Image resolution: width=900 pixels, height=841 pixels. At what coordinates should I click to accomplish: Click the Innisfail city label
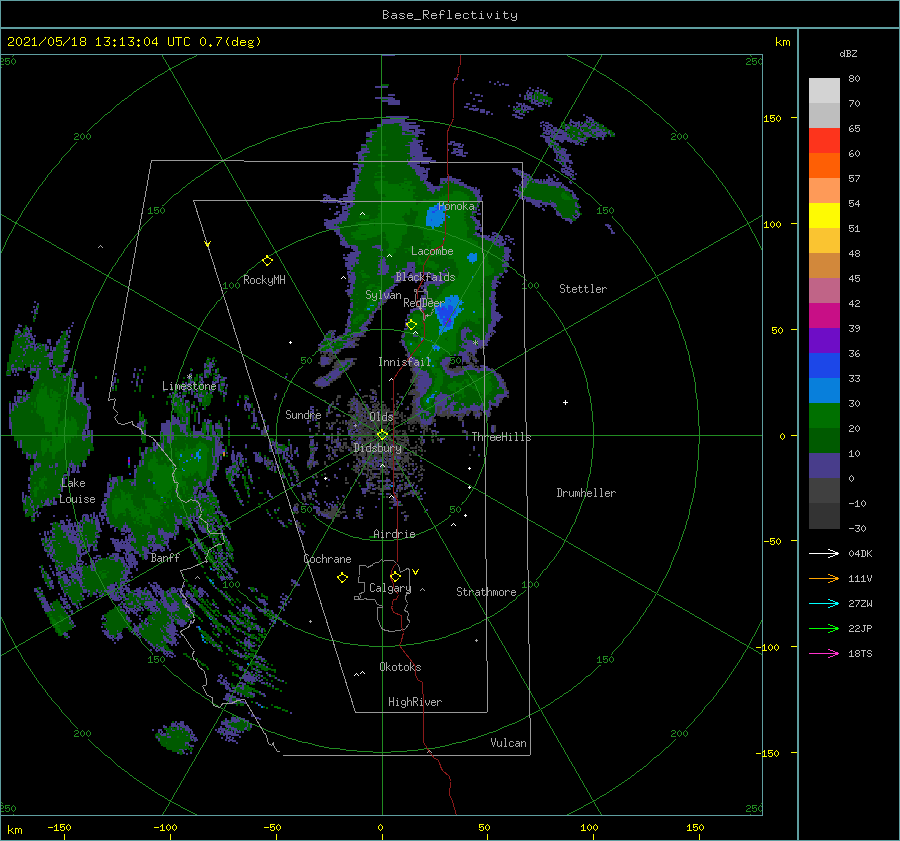coord(404,362)
